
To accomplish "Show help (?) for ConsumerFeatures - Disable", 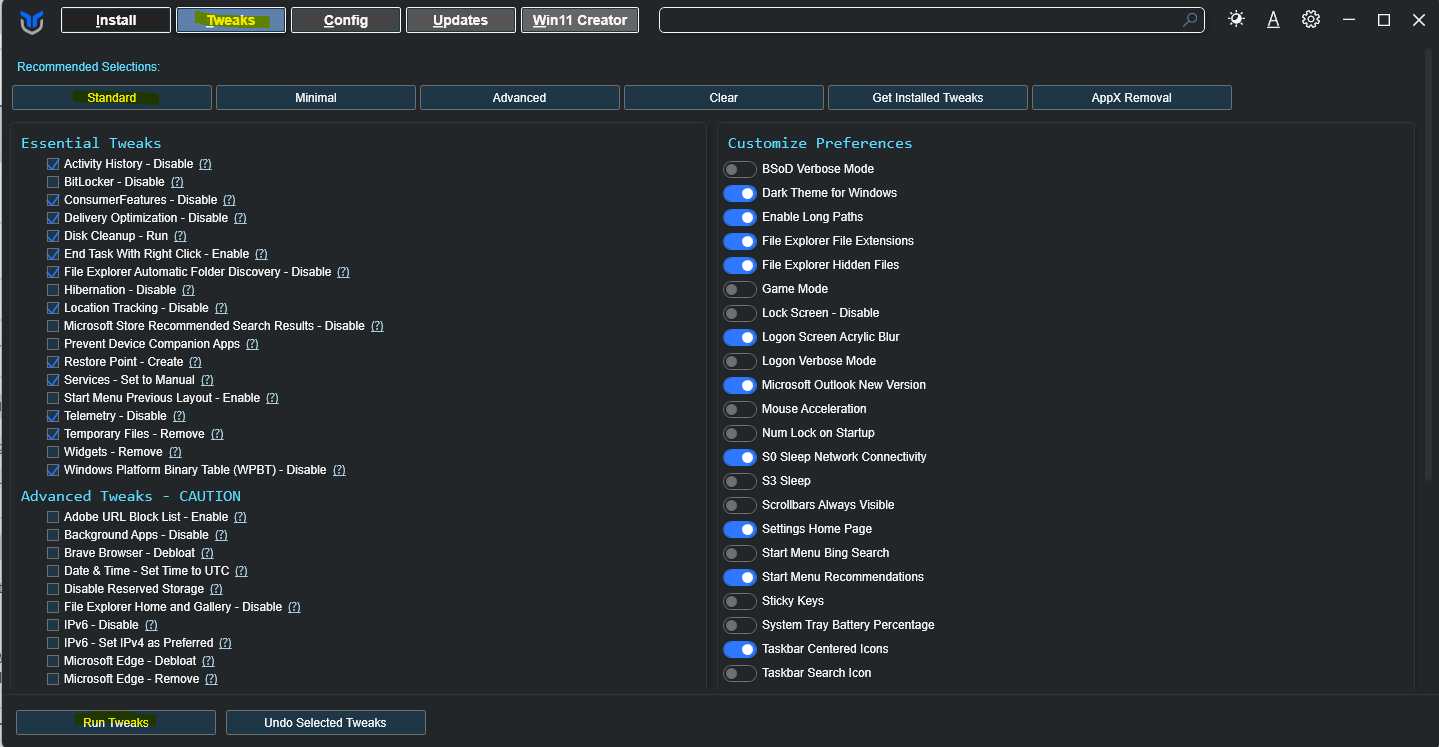I will [229, 200].
